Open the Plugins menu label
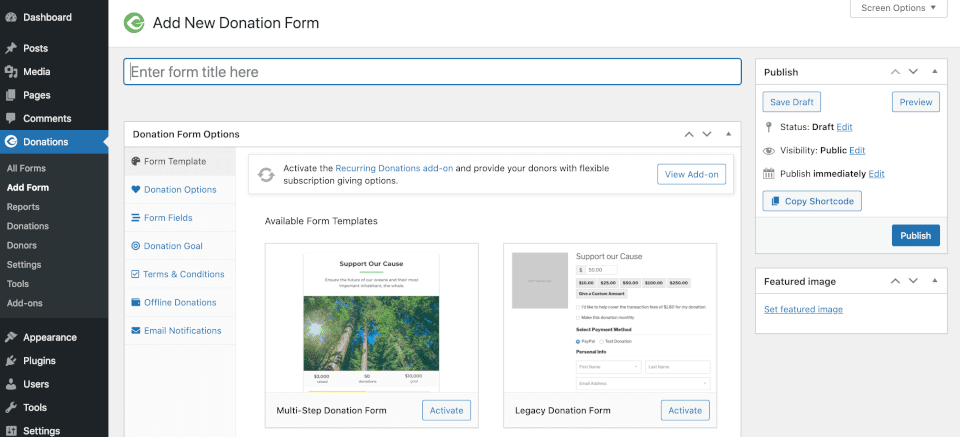Viewport: 960px width, 437px height. (x=39, y=360)
